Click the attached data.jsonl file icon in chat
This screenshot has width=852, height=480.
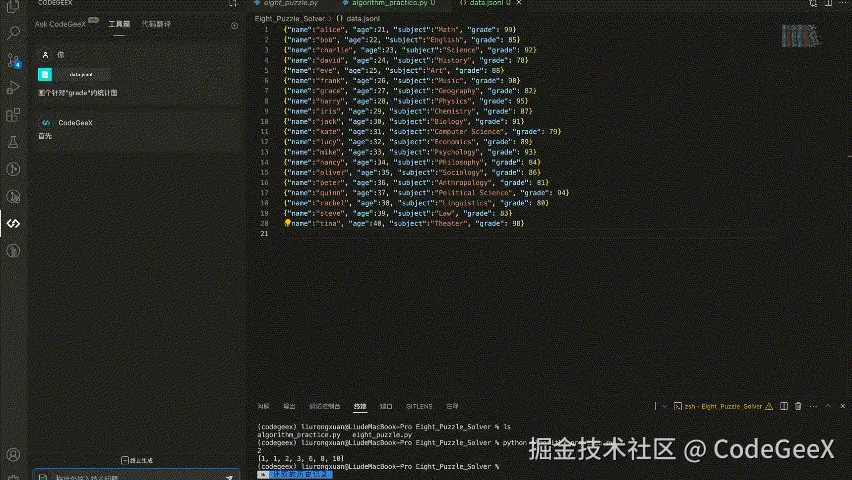coord(45,74)
